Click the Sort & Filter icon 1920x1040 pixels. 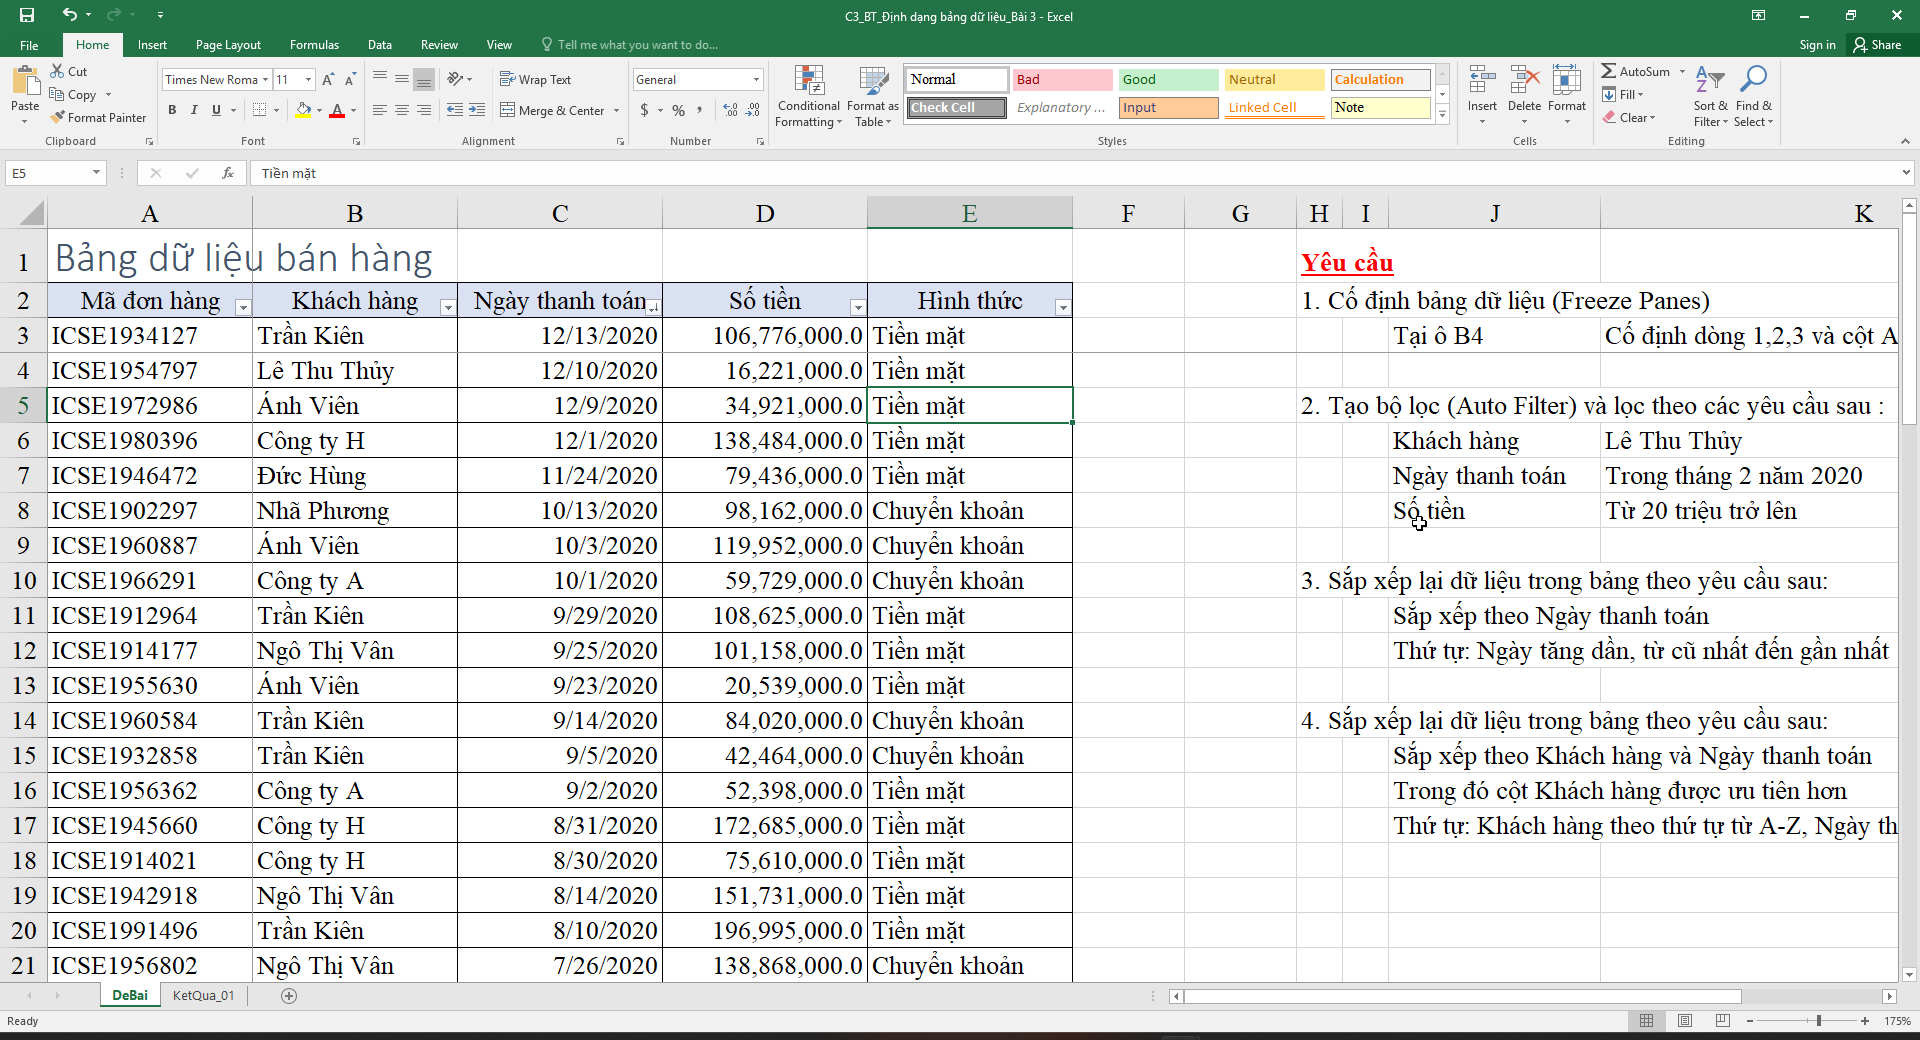pyautogui.click(x=1709, y=81)
